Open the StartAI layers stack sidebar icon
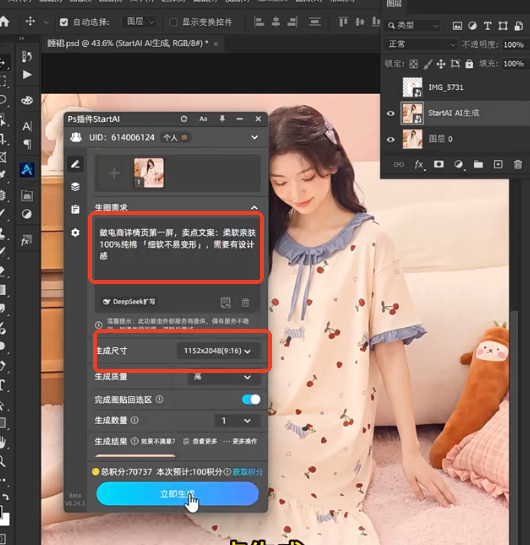The height and width of the screenshot is (545, 530). (x=75, y=187)
